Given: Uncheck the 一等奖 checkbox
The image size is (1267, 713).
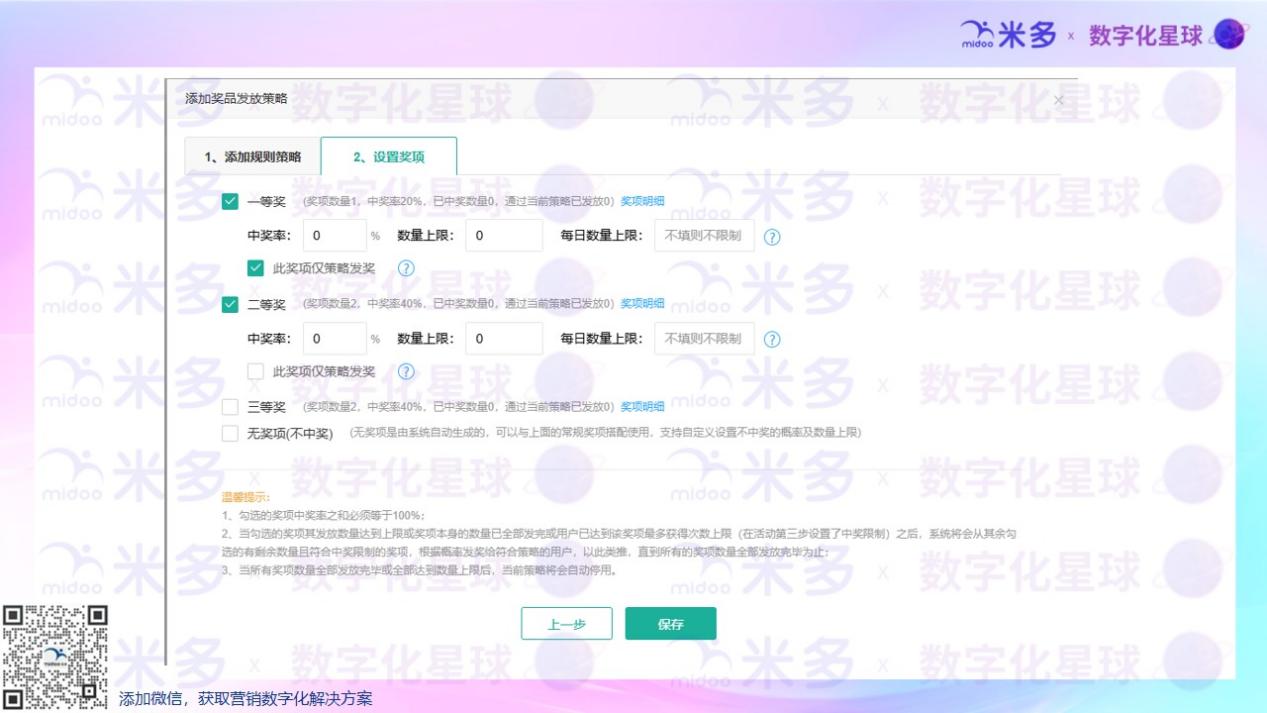Looking at the screenshot, I should point(230,202).
